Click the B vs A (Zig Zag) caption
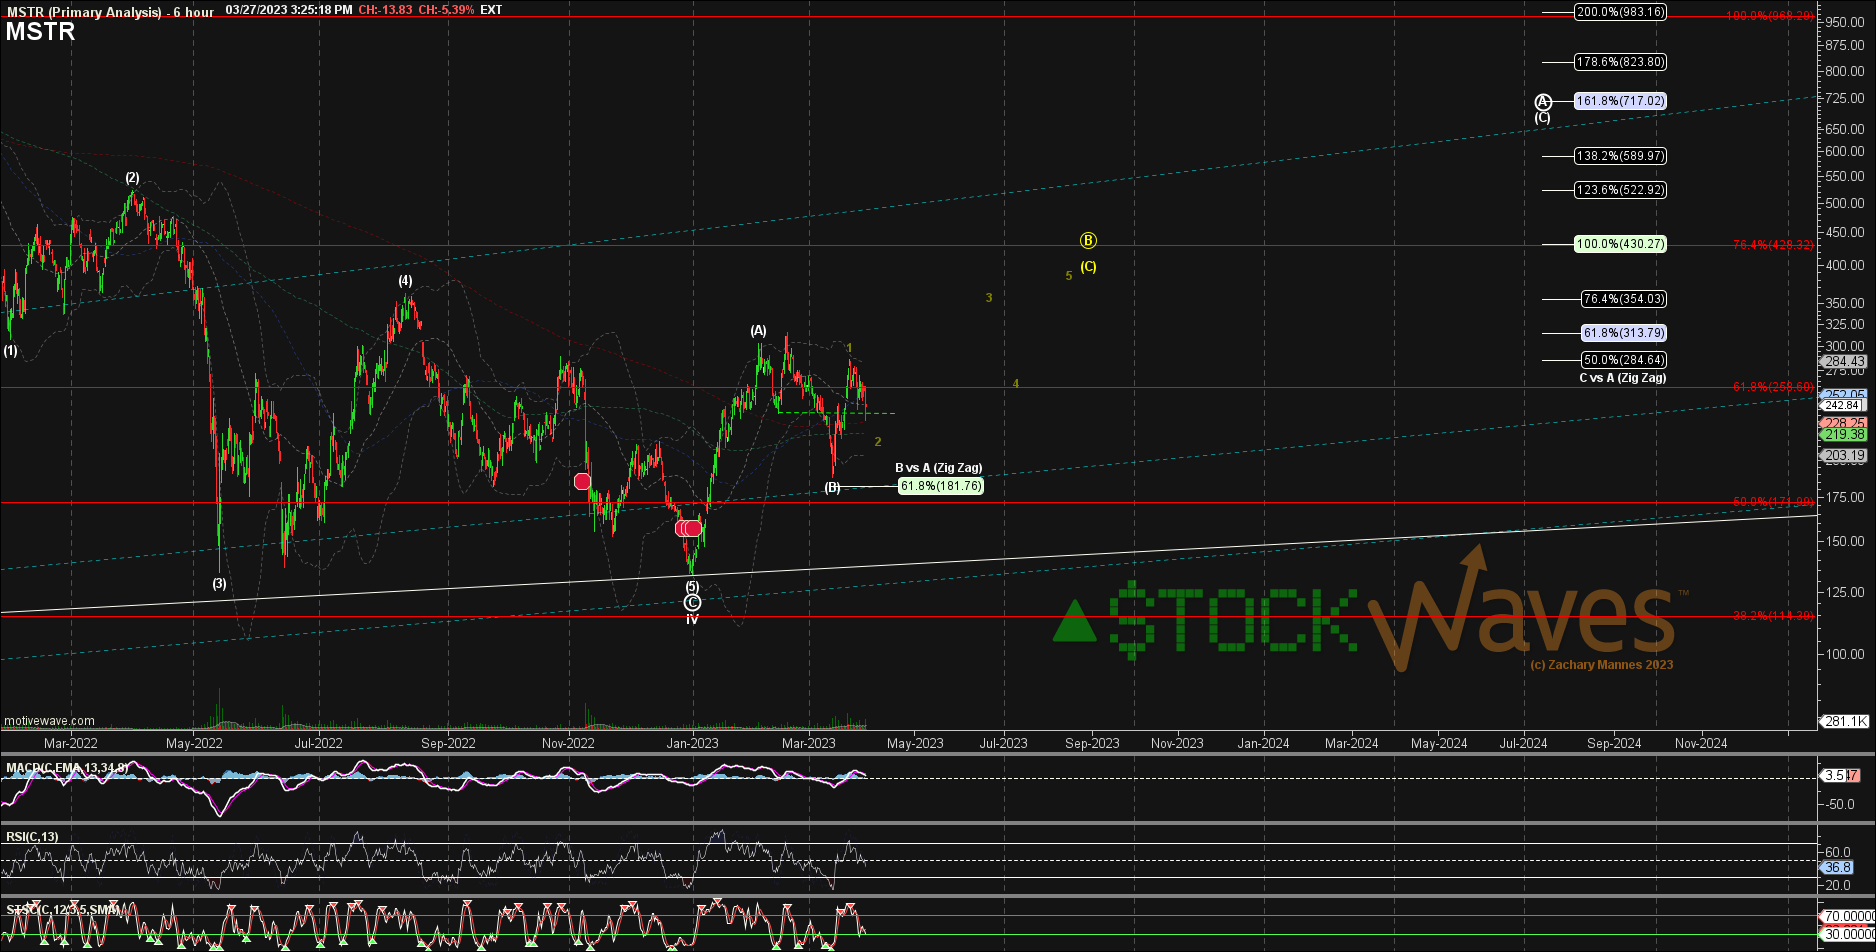 pos(938,468)
